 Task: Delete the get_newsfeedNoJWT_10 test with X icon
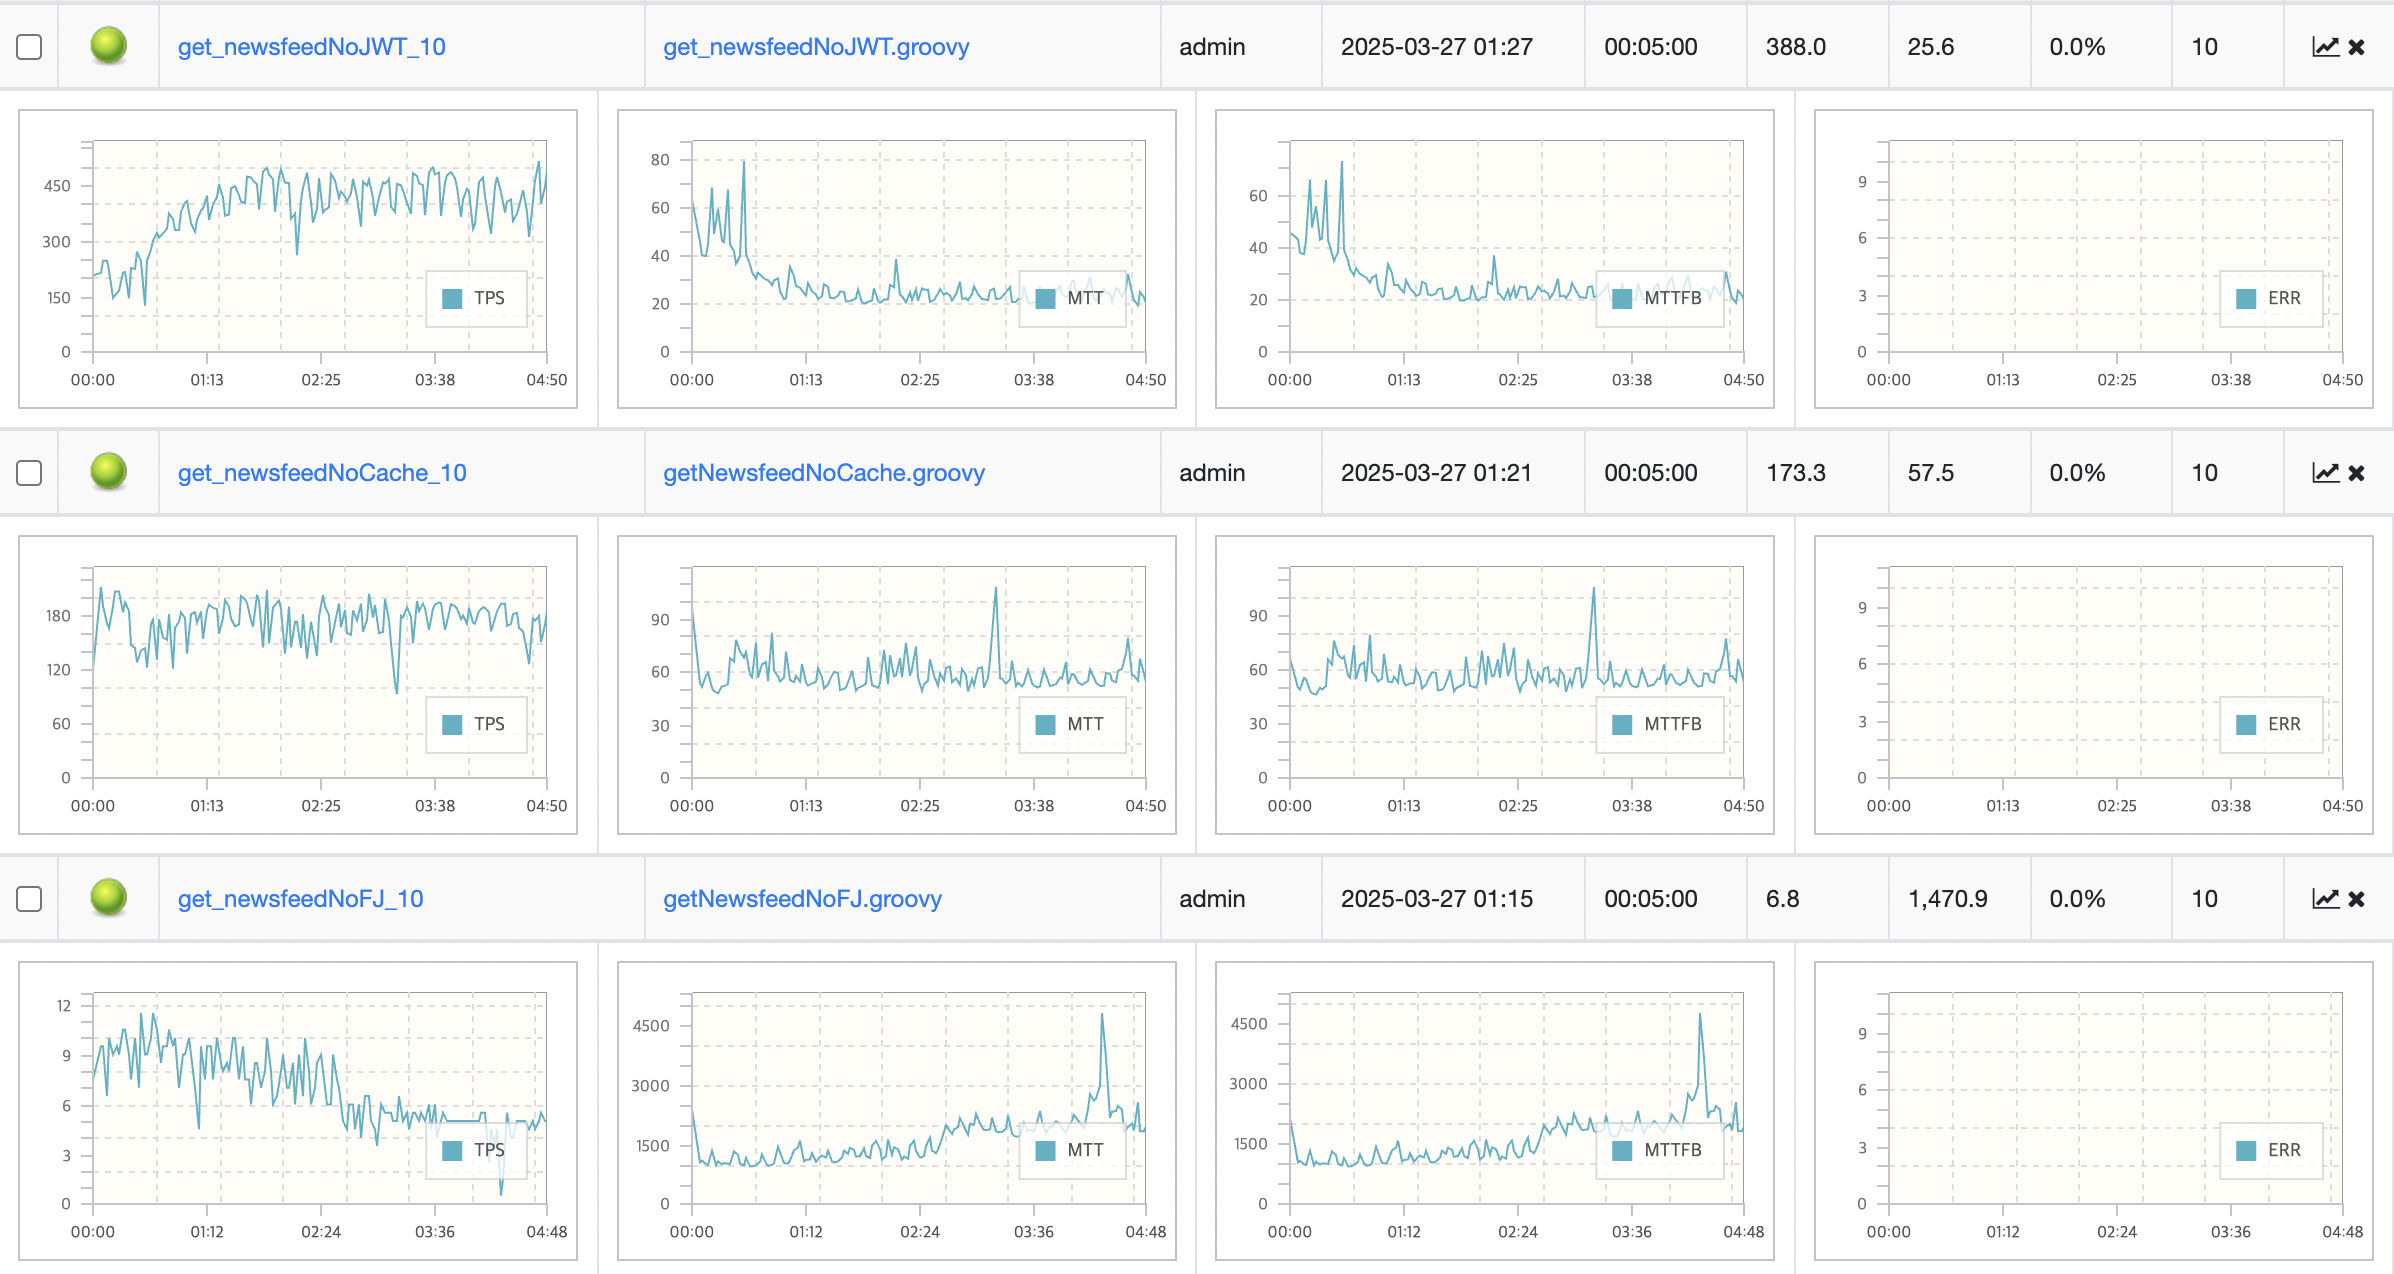[2357, 47]
